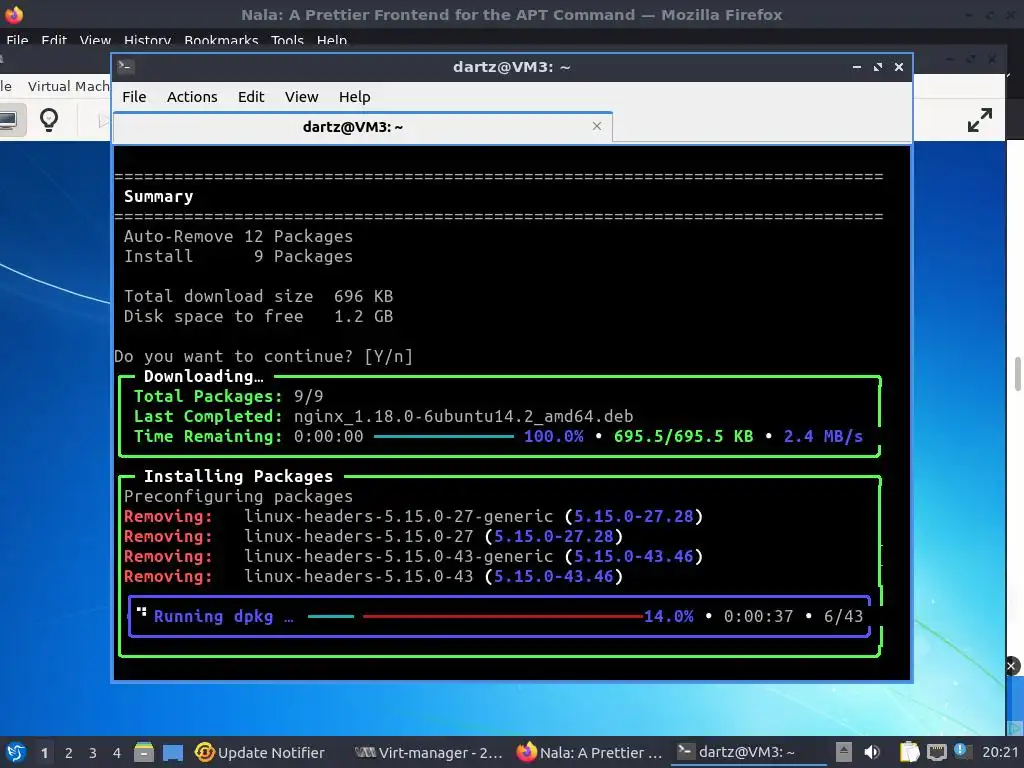Click the monitor console icon in virt-manager
1024x768 pixels.
pyautogui.click(x=9, y=120)
